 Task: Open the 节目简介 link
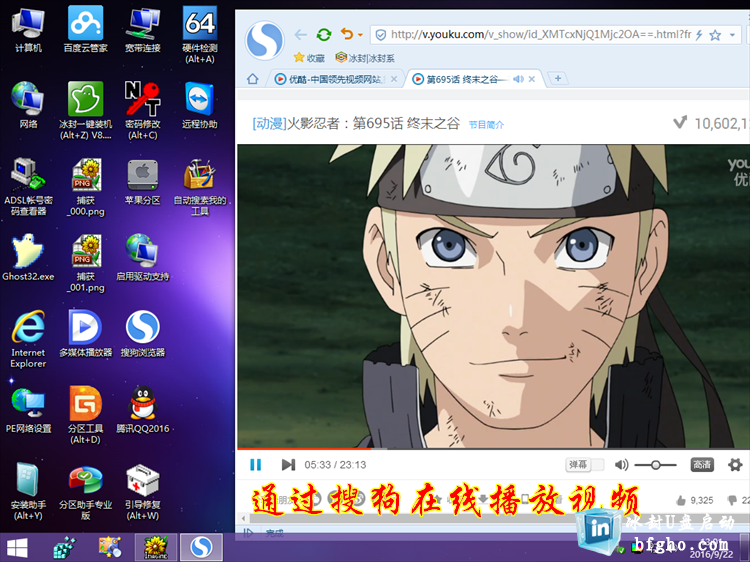tap(486, 124)
